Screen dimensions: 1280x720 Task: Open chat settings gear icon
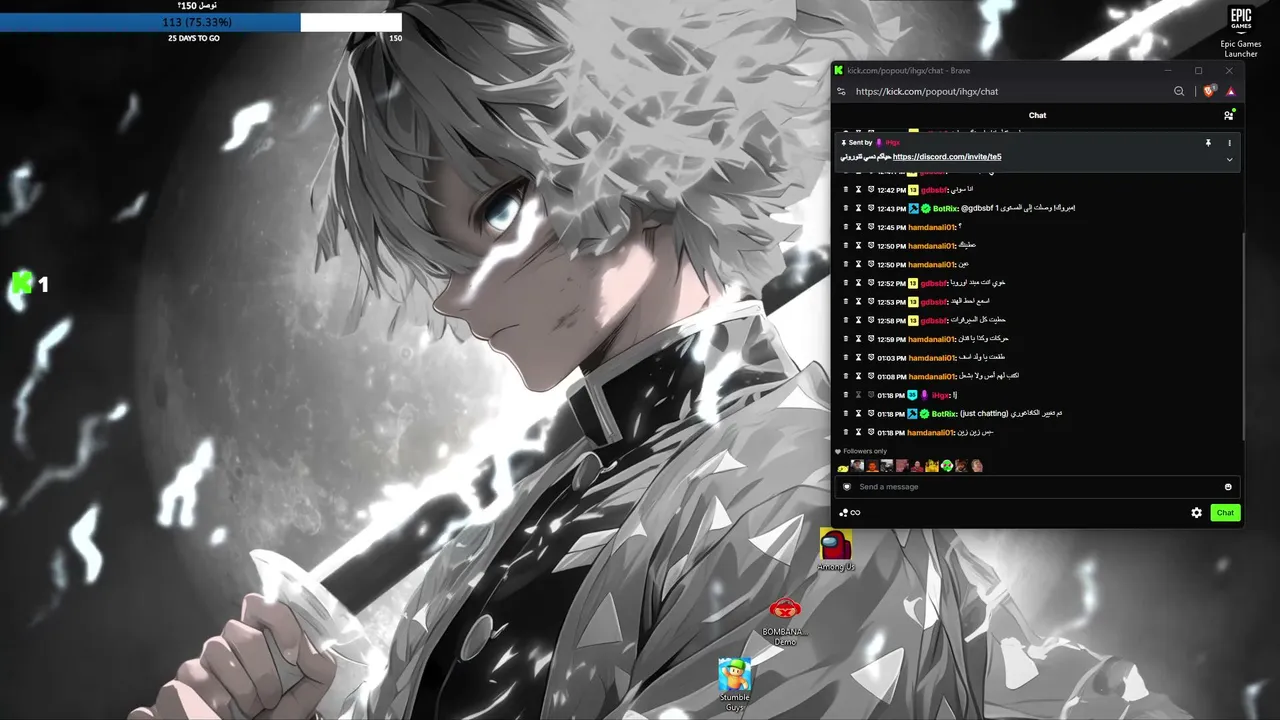click(x=1196, y=513)
